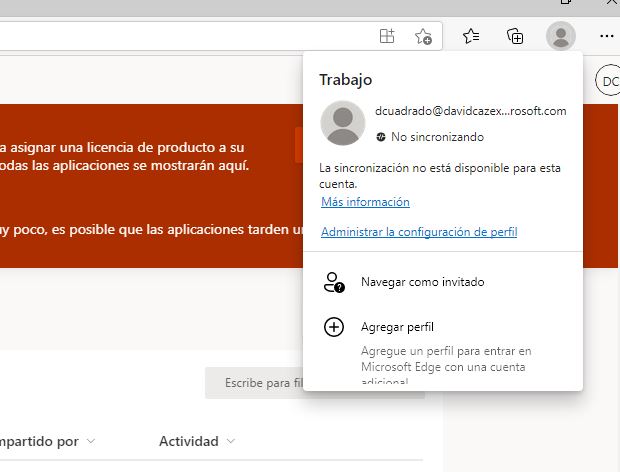Select Agregar perfil option
Viewport: 620px width, 472px height.
443,327
